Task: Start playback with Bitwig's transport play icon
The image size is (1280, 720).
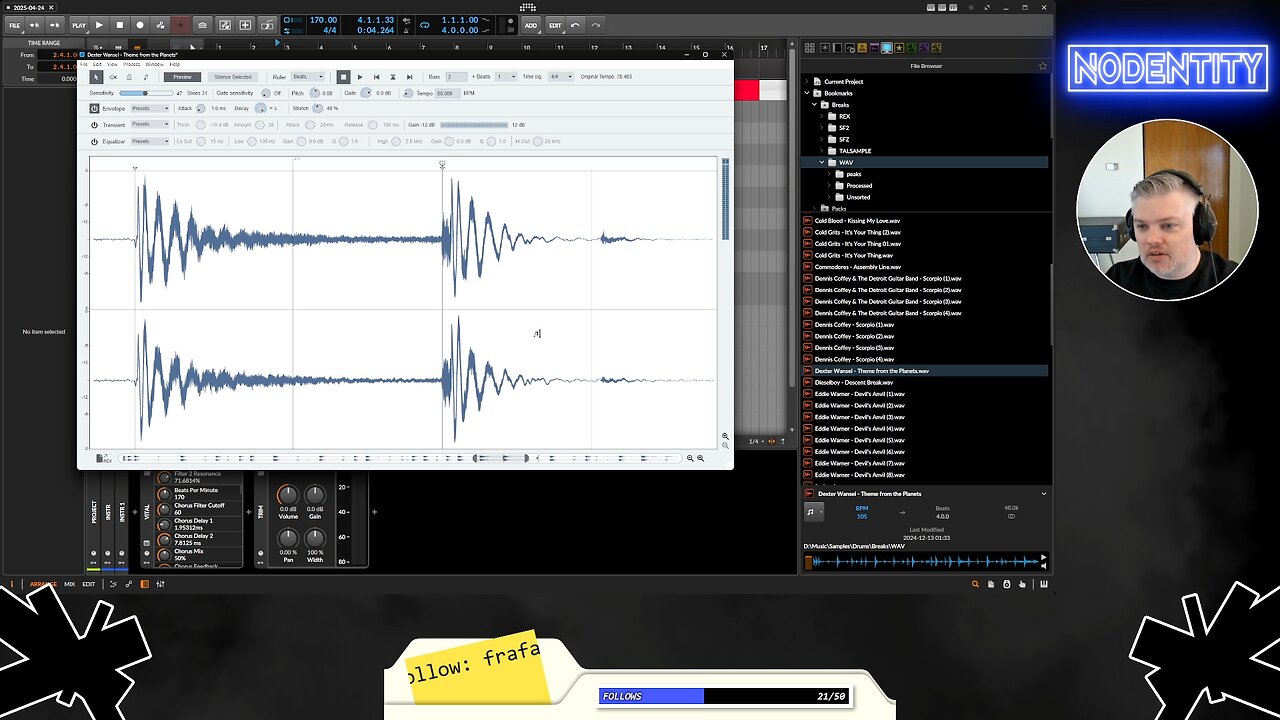Action: tap(99, 25)
